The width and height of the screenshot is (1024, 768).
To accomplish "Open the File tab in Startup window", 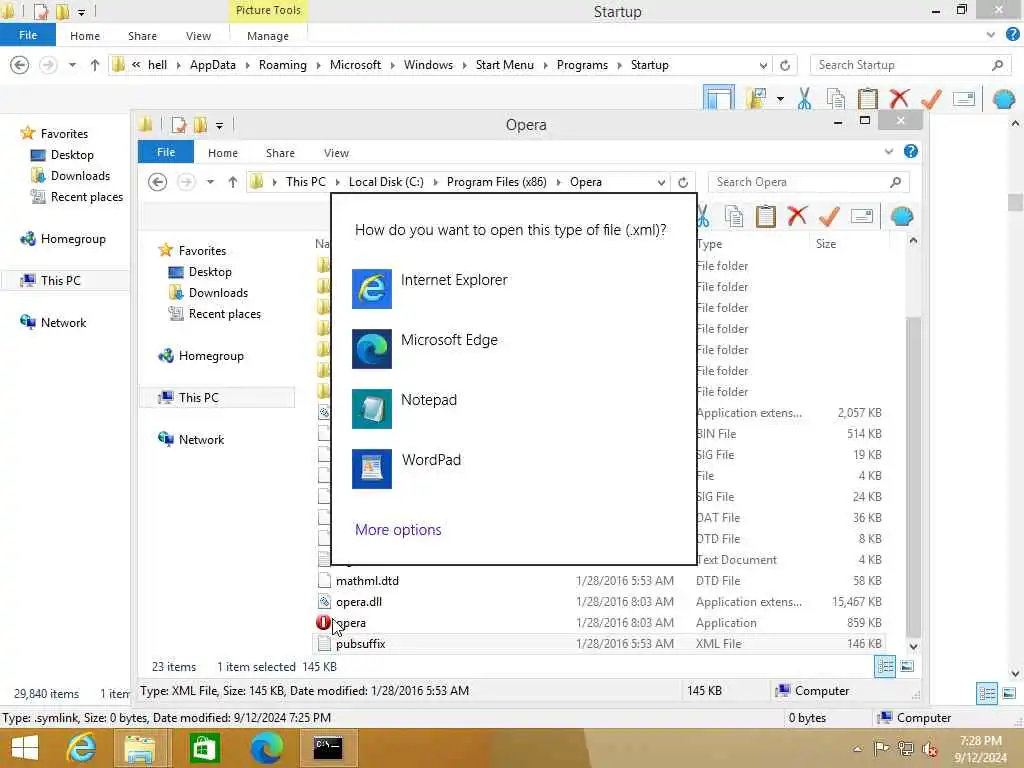I will (28, 35).
